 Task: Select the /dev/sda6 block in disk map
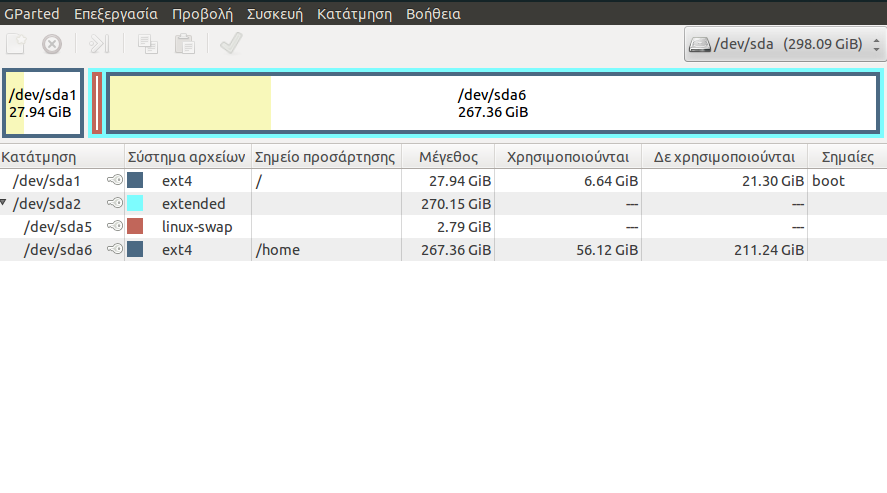coord(492,102)
